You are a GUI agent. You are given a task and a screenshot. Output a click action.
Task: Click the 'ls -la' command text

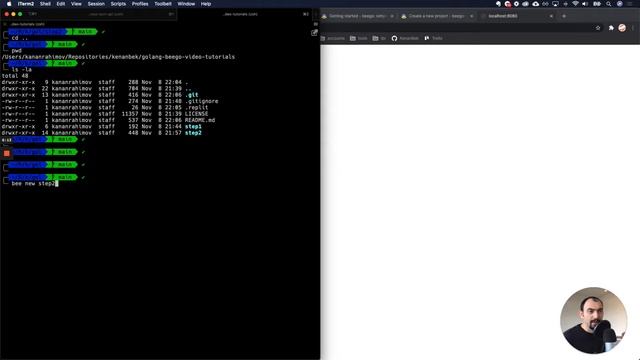click(22, 69)
